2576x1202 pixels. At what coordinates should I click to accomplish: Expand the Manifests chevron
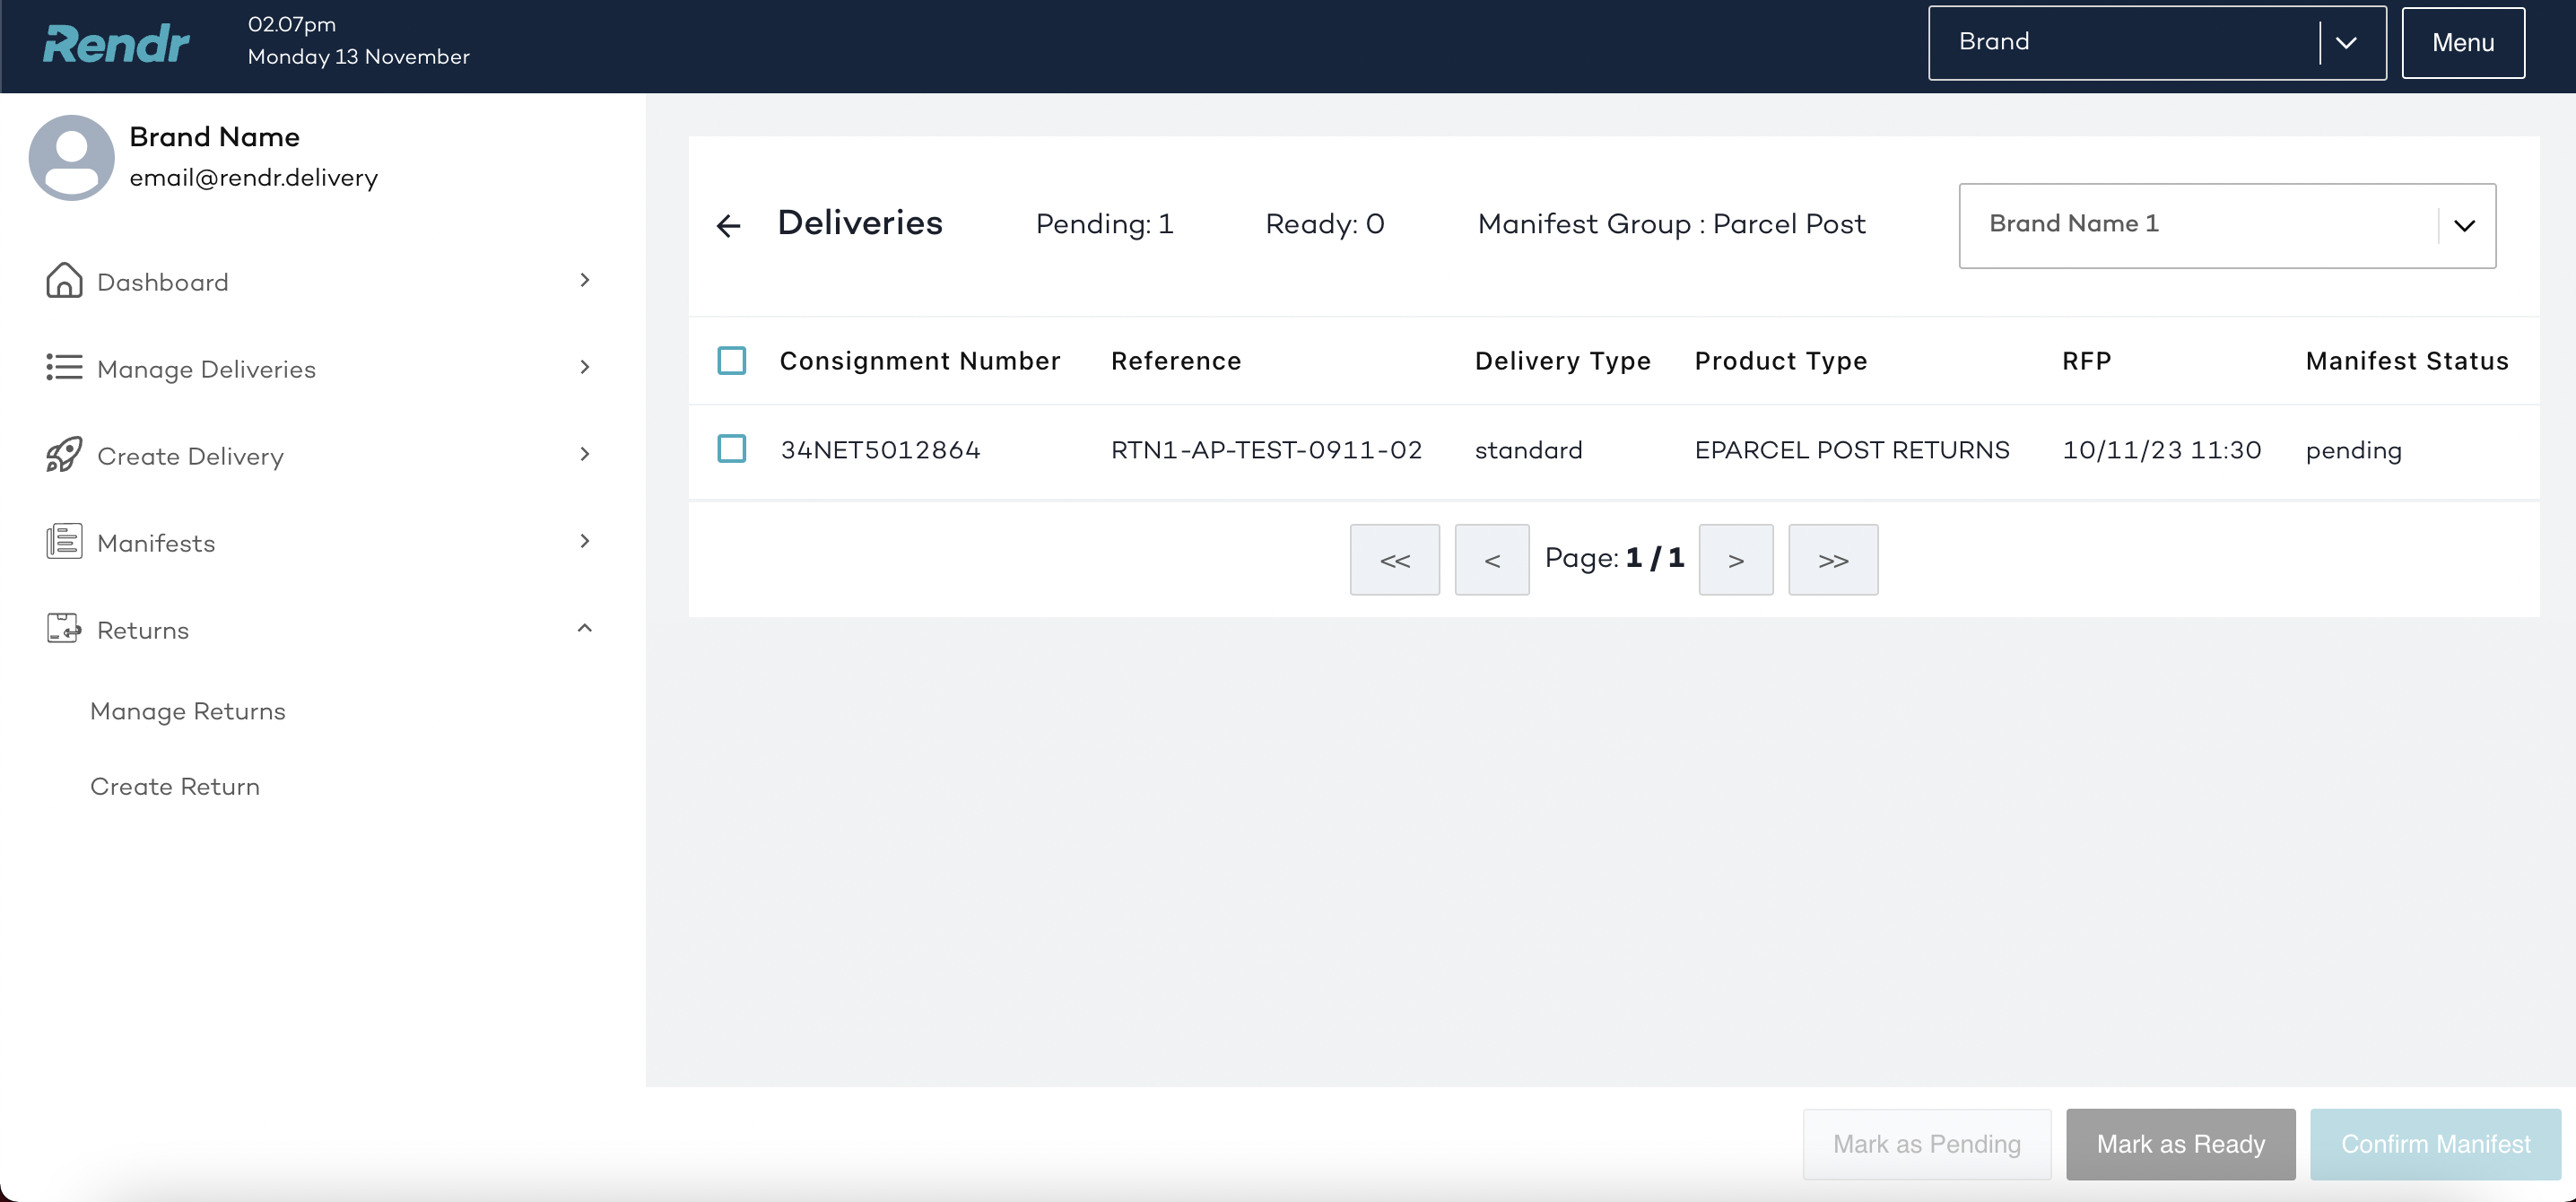point(585,541)
